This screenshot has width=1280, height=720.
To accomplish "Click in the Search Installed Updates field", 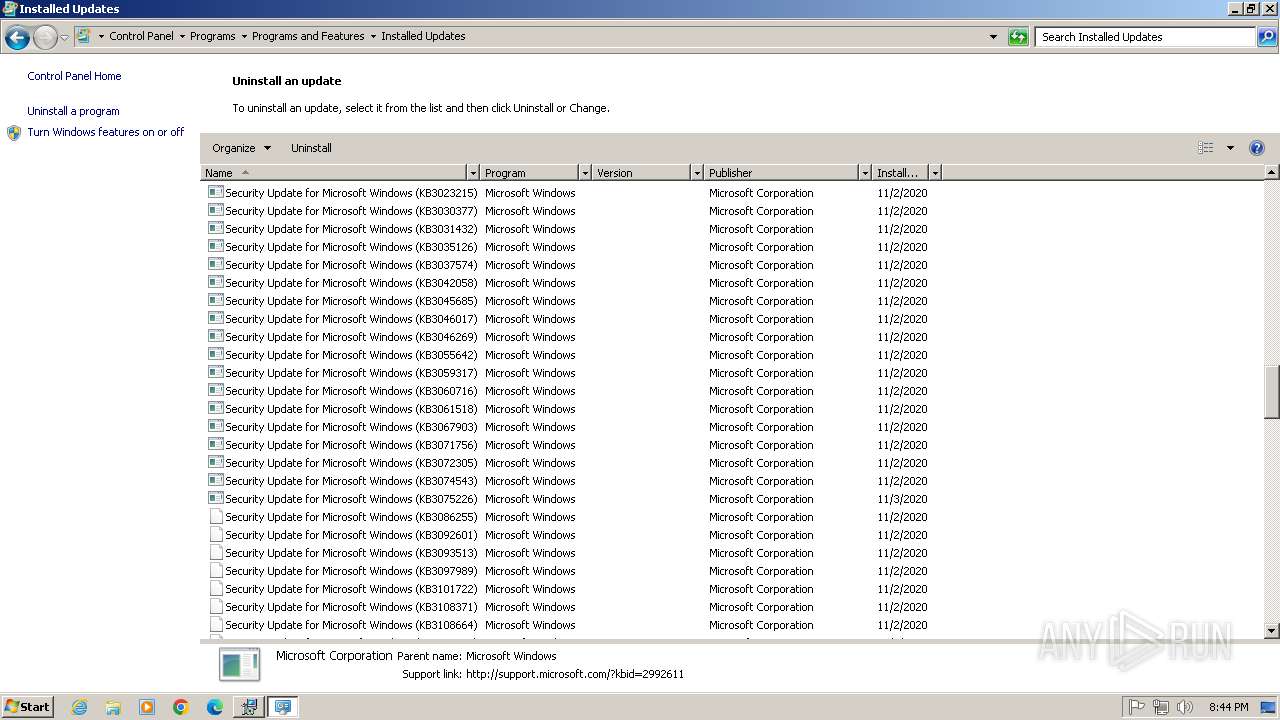I will point(1146,37).
